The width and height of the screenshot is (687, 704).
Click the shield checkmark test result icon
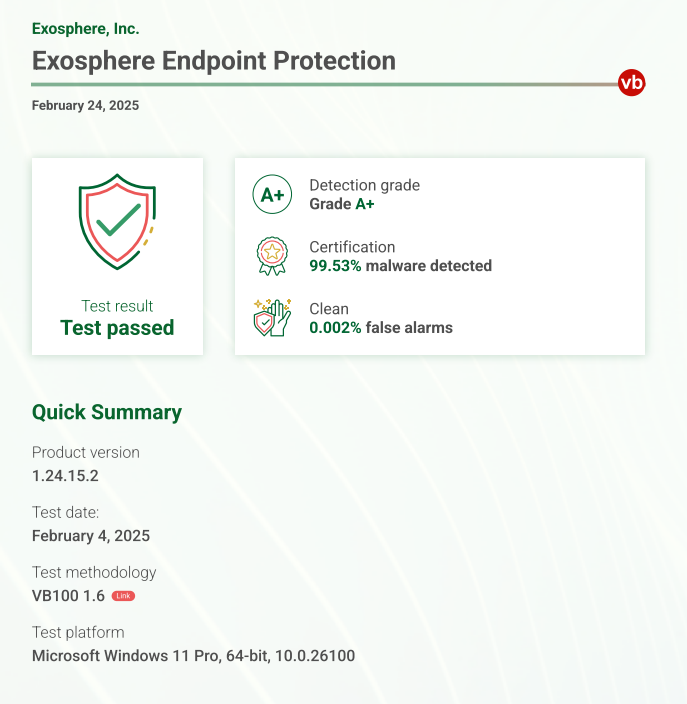click(x=117, y=221)
